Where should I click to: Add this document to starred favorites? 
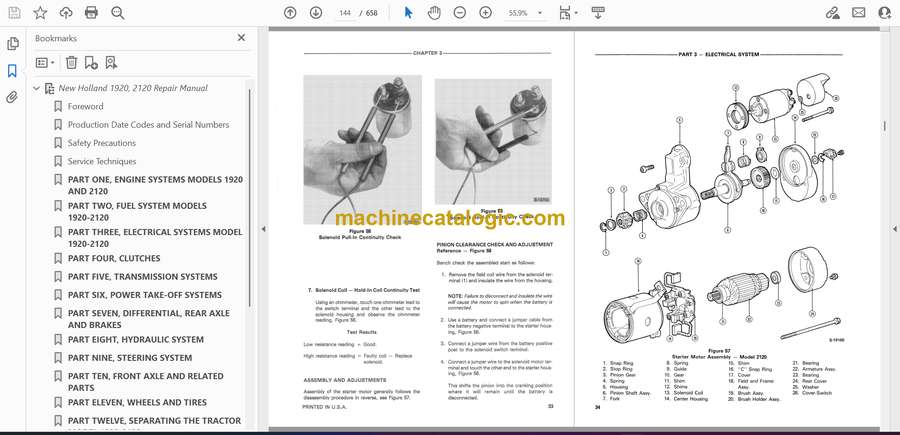[x=40, y=13]
